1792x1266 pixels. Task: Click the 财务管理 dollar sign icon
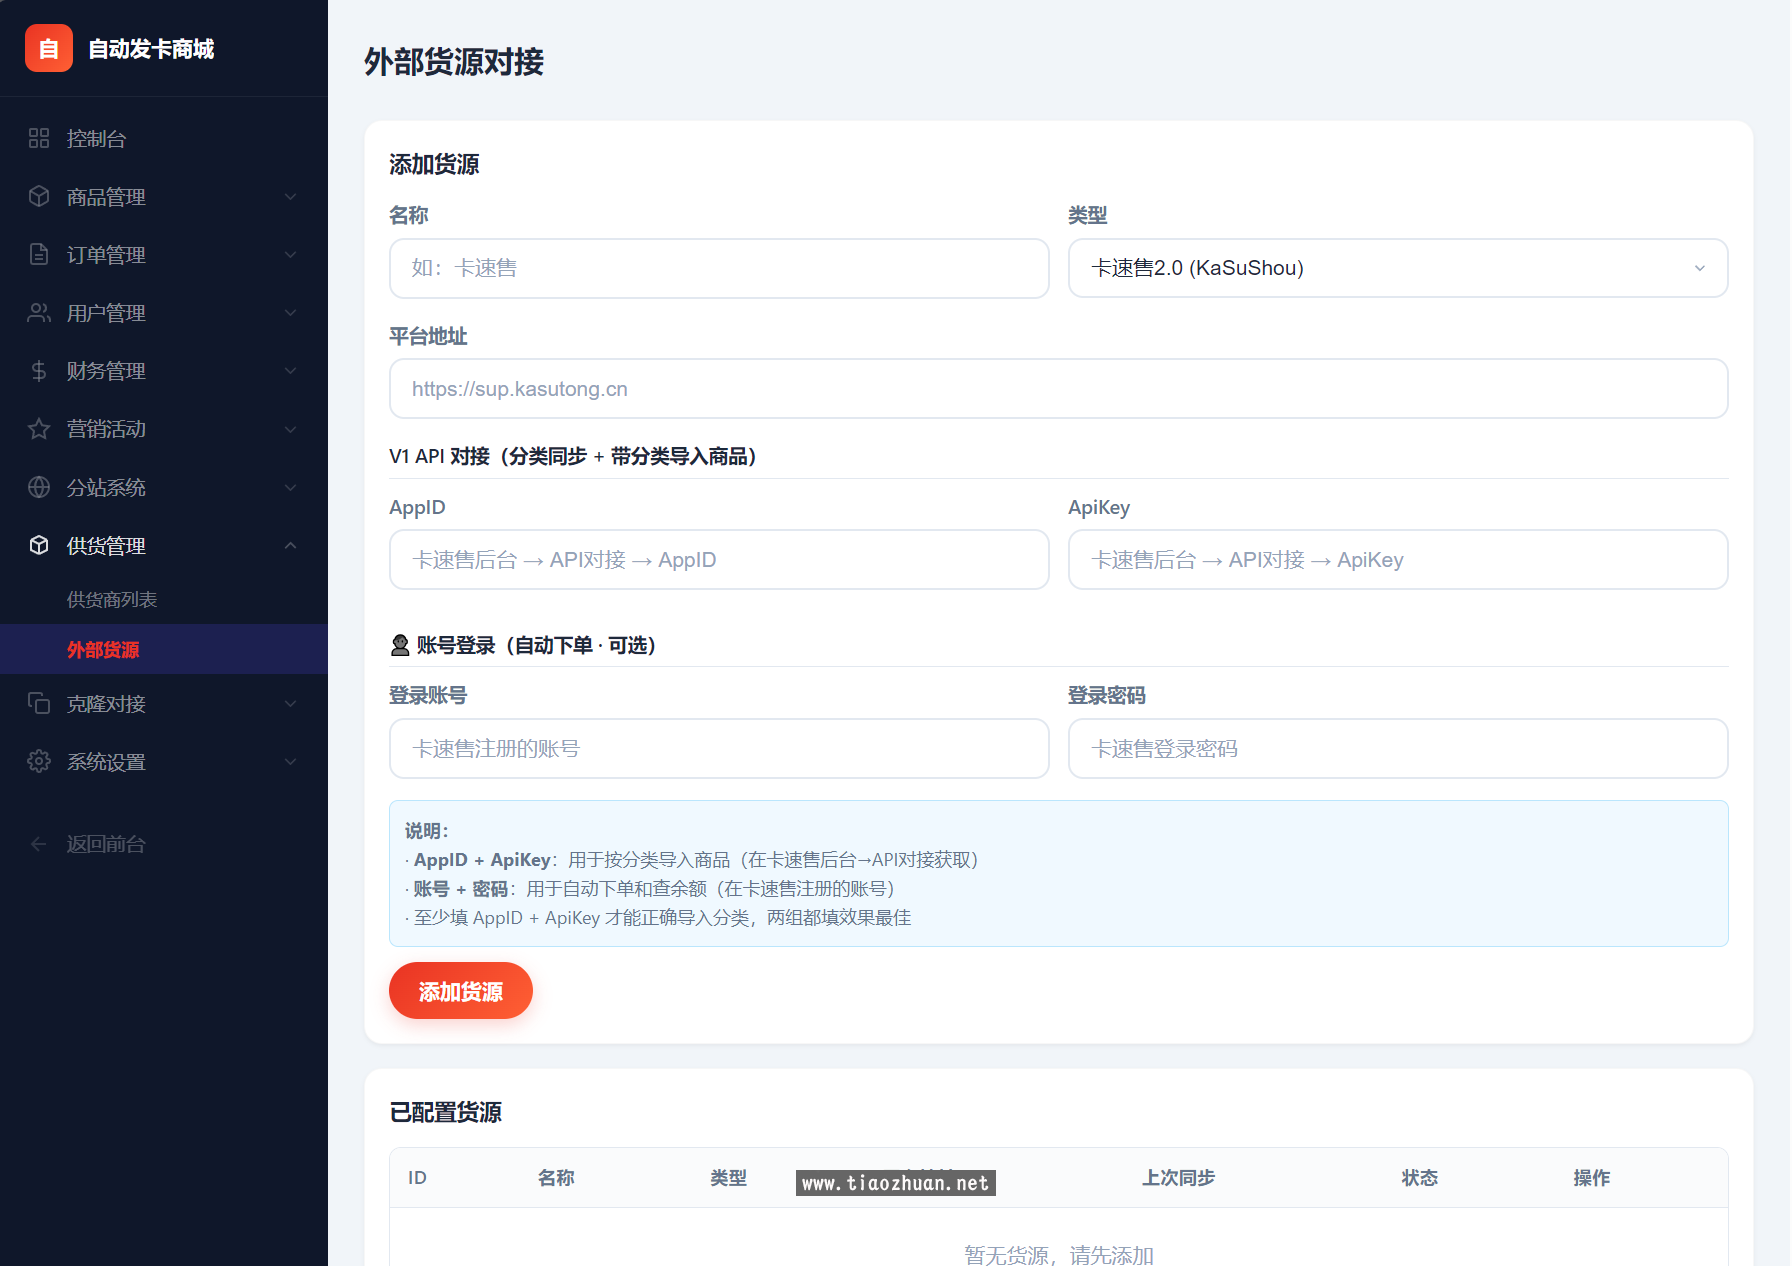click(39, 371)
